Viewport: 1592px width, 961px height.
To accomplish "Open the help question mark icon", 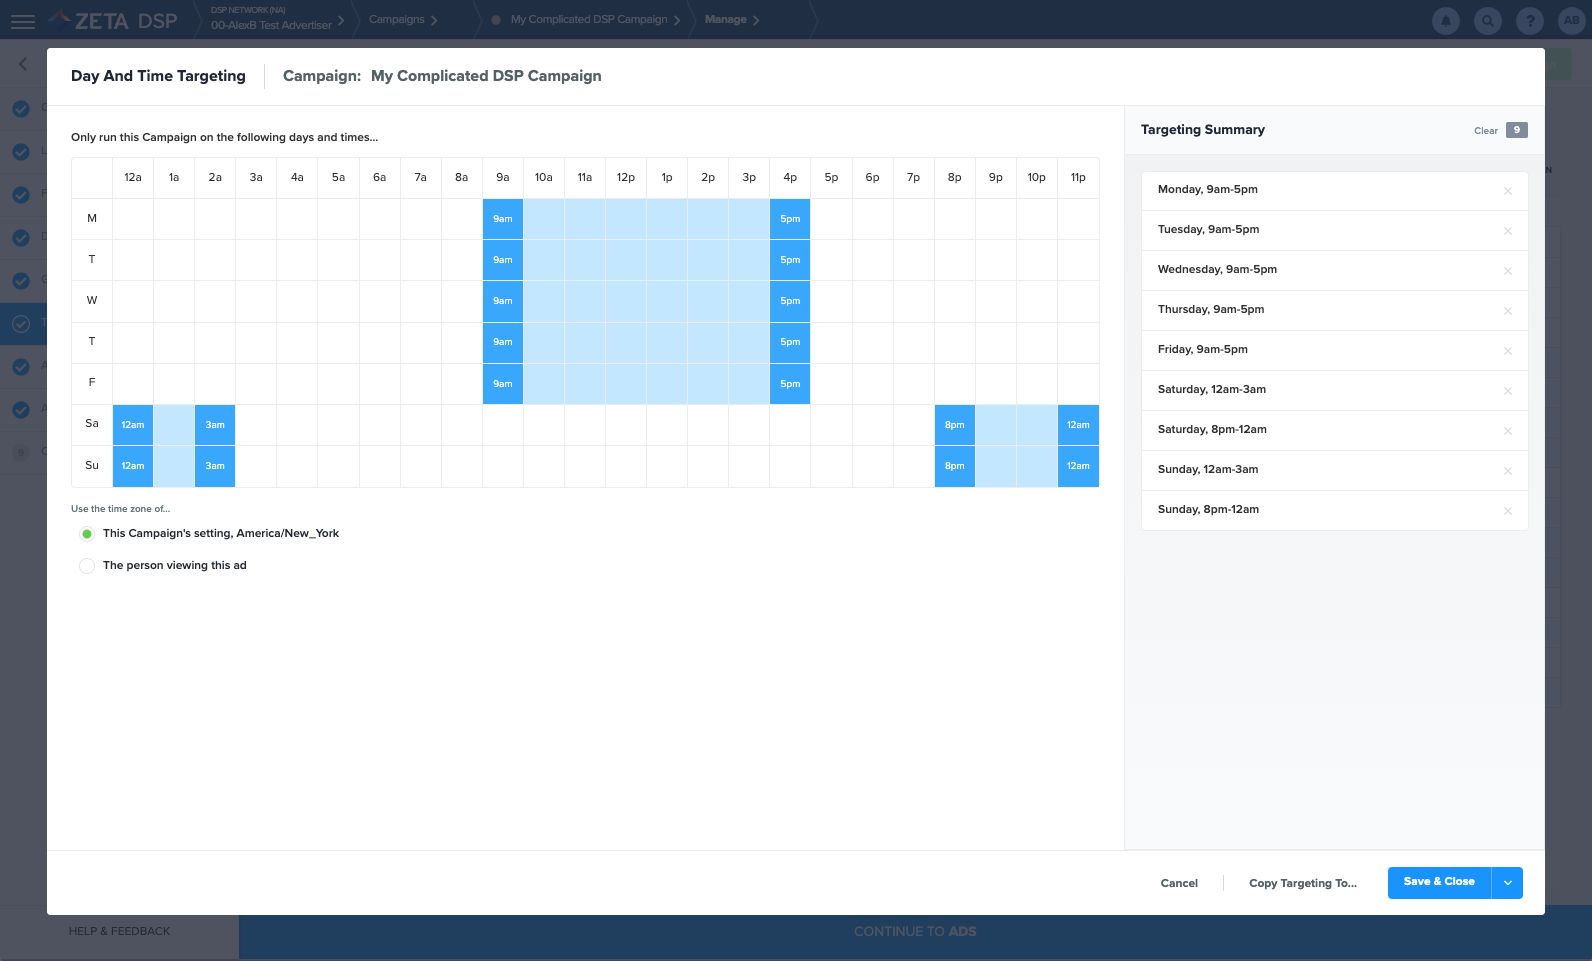I will [x=1529, y=20].
